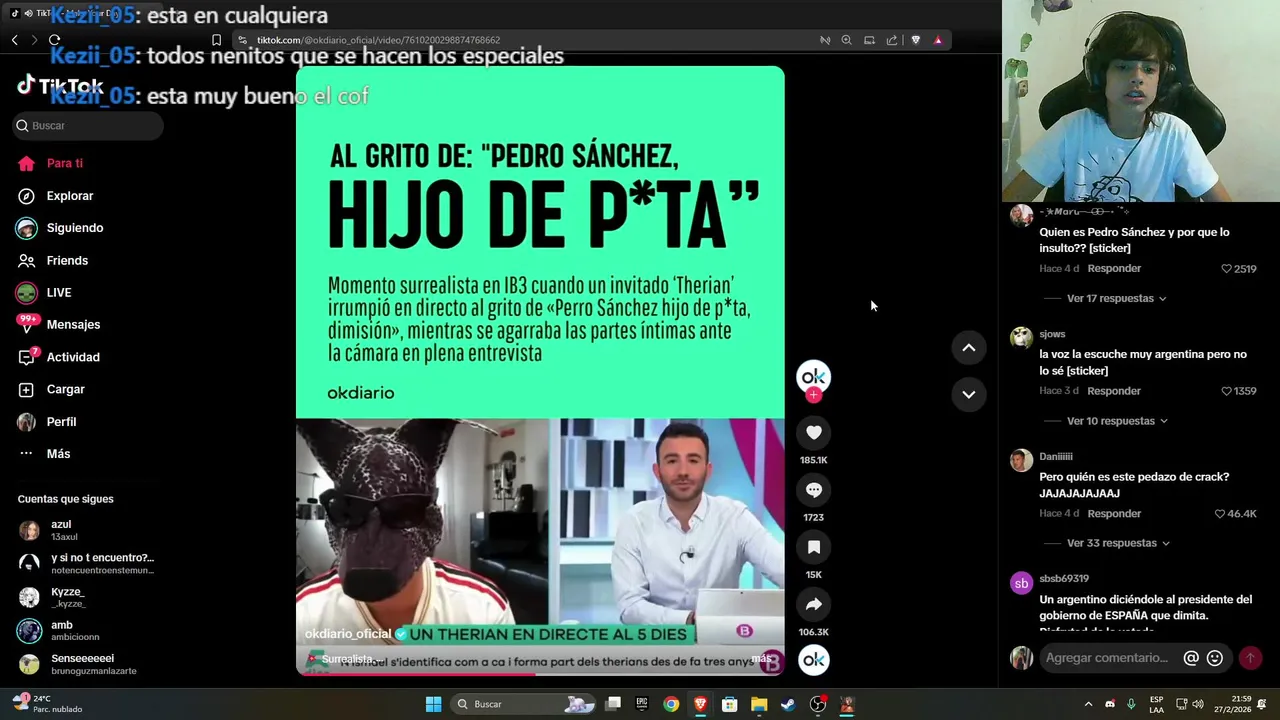The image size is (1280, 720).
Task: Save the video with the bookmark icon
Action: pyautogui.click(x=813, y=547)
